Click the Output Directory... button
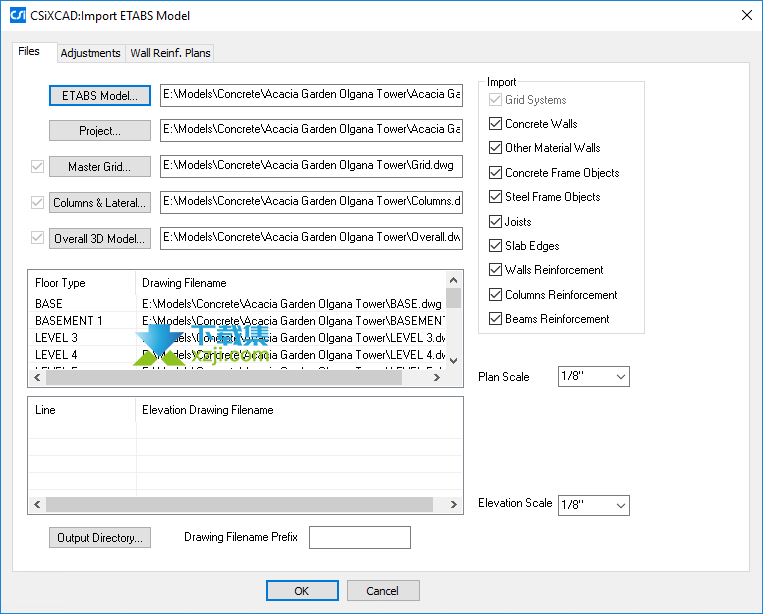Image resolution: width=763 pixels, height=614 pixels. (100, 538)
